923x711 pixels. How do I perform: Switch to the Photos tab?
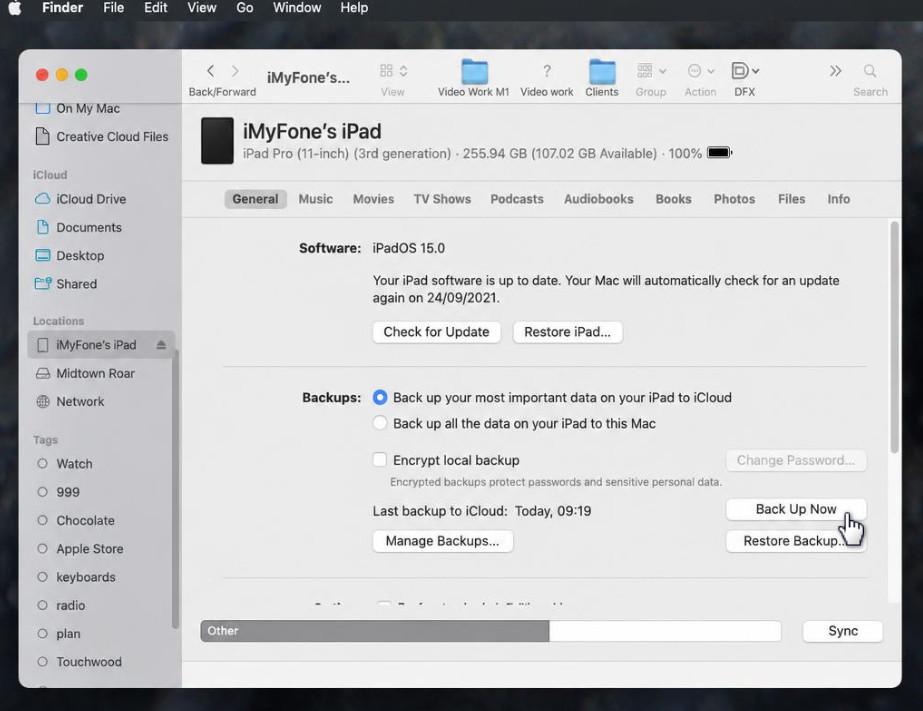tap(734, 199)
